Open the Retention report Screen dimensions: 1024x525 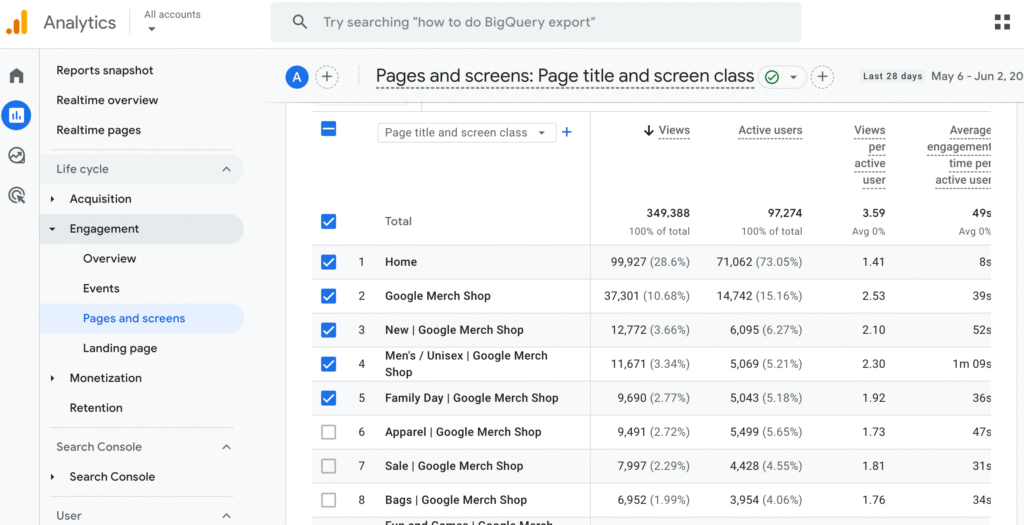tap(96, 408)
